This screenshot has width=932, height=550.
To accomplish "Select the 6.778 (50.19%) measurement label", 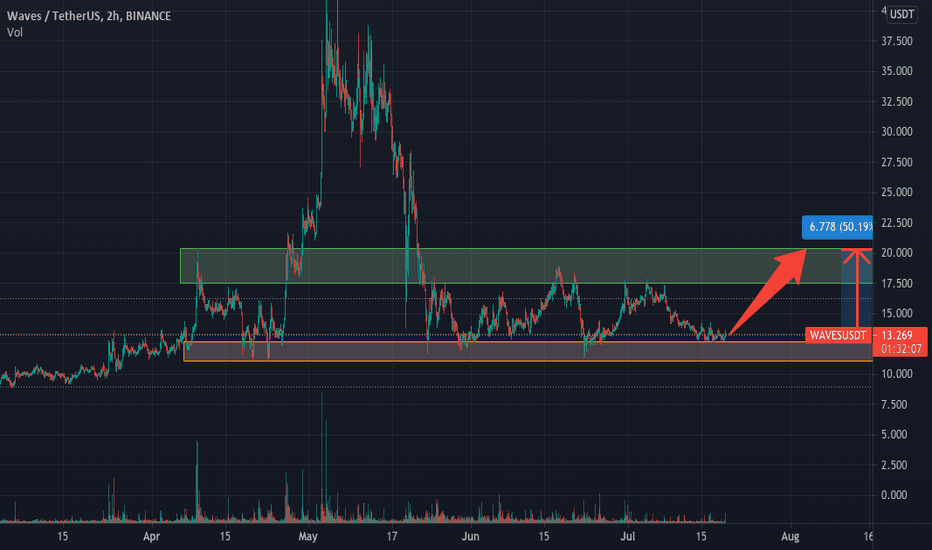I will (x=837, y=227).
